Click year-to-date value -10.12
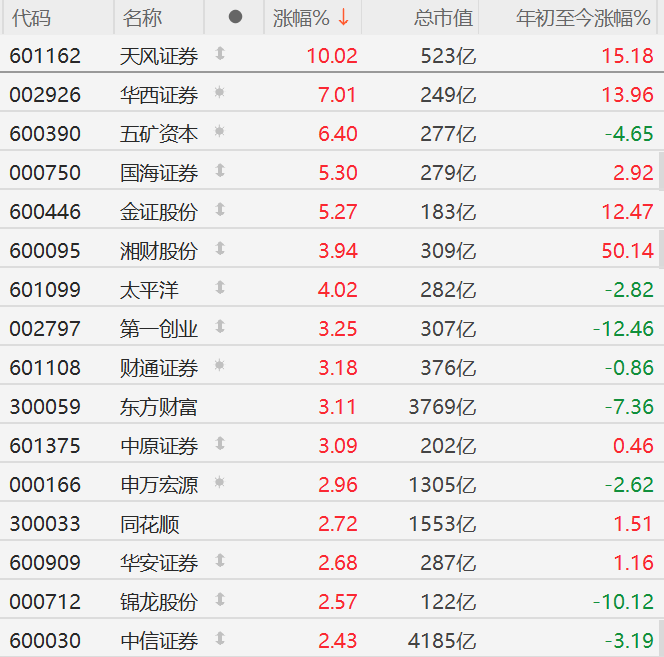The height and width of the screenshot is (657, 664). click(623, 602)
